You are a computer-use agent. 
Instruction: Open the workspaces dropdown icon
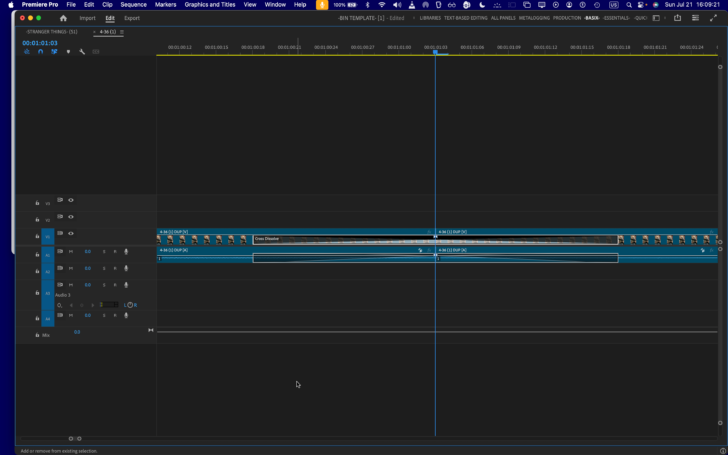pyautogui.click(x=657, y=18)
